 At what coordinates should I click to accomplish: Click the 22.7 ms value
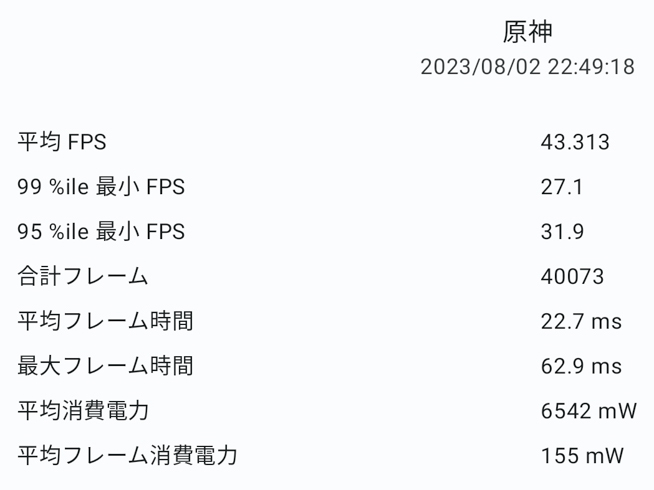click(x=581, y=321)
